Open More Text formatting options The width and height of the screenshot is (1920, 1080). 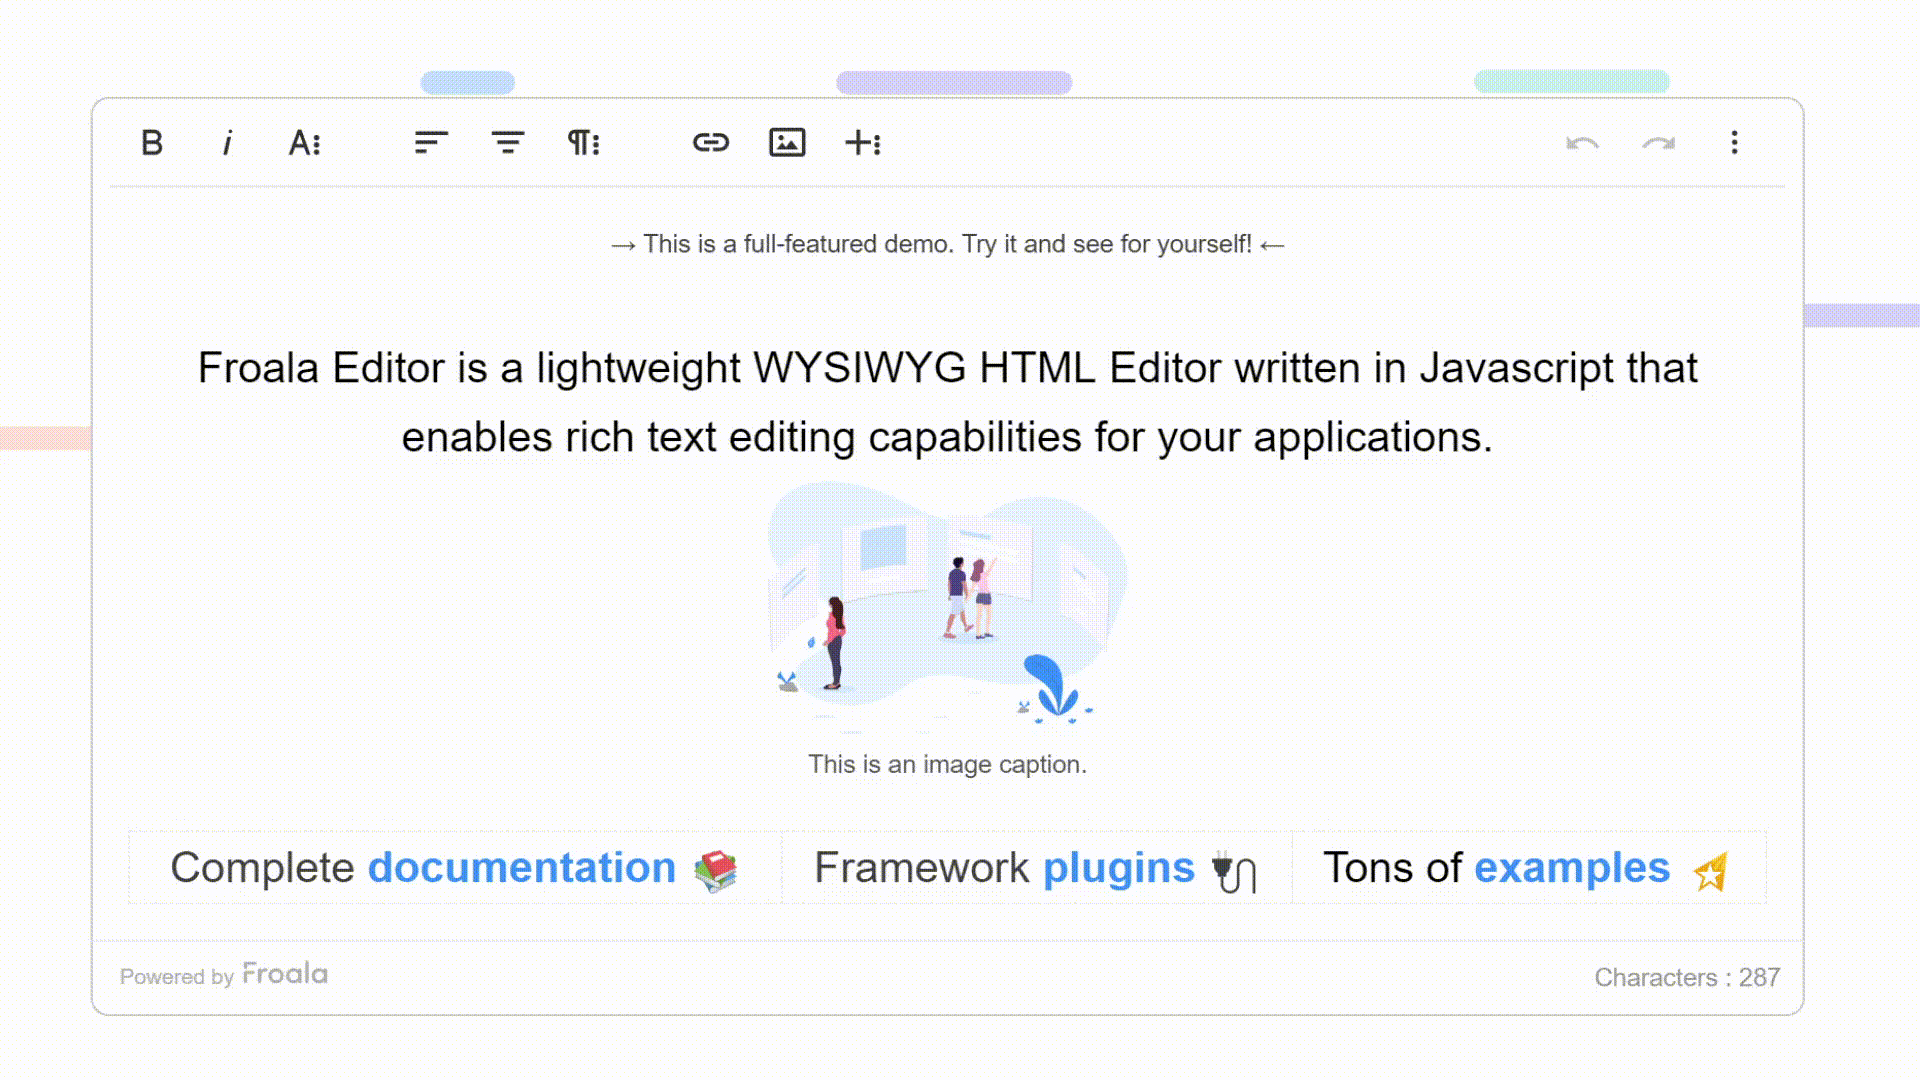[x=305, y=143]
